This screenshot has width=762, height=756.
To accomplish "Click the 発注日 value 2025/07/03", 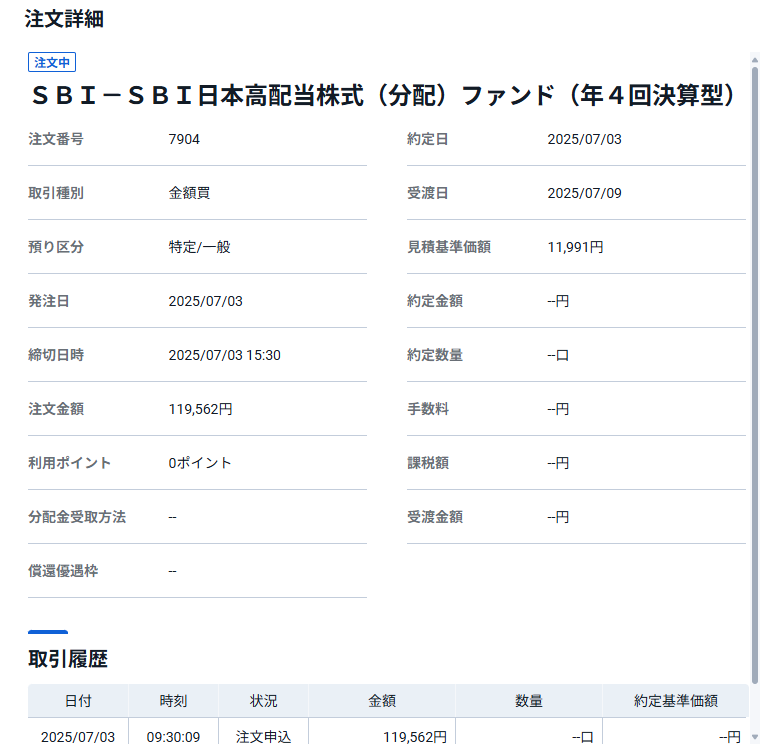I will [205, 301].
